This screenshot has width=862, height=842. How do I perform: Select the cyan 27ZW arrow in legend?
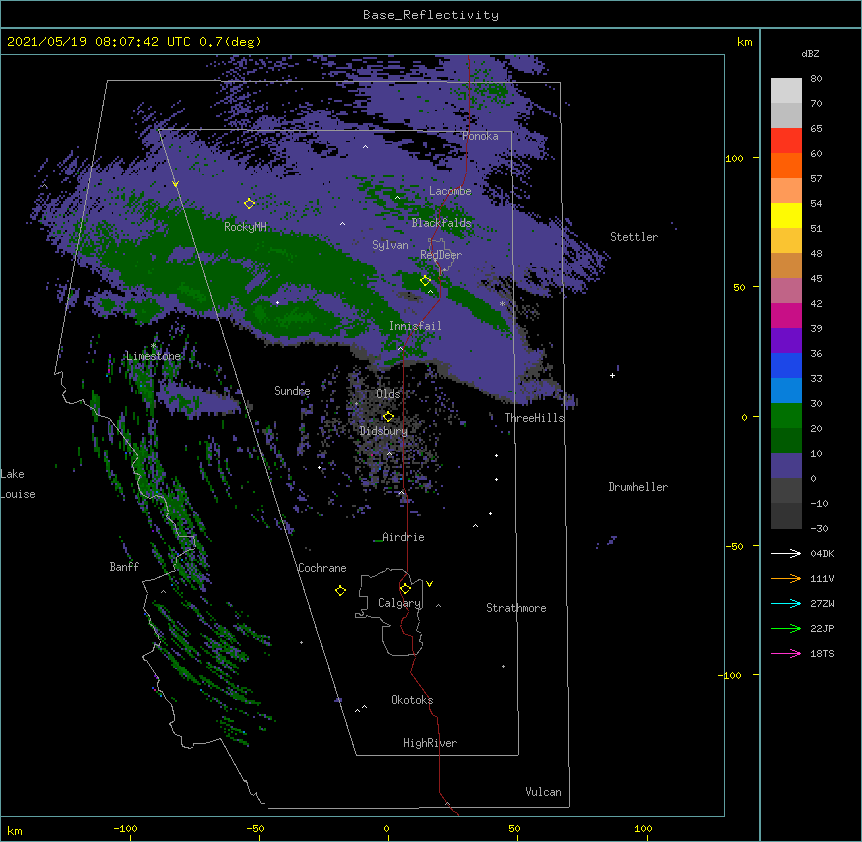tap(786, 603)
